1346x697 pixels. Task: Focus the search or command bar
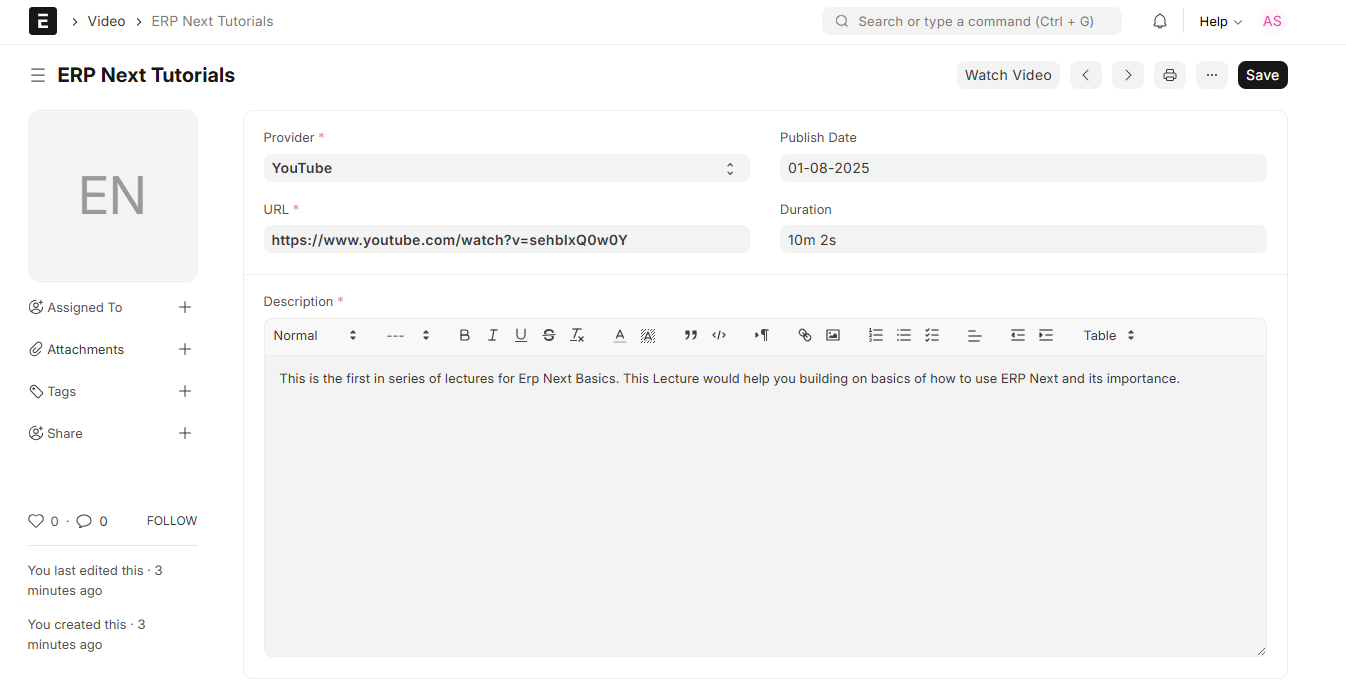click(972, 21)
